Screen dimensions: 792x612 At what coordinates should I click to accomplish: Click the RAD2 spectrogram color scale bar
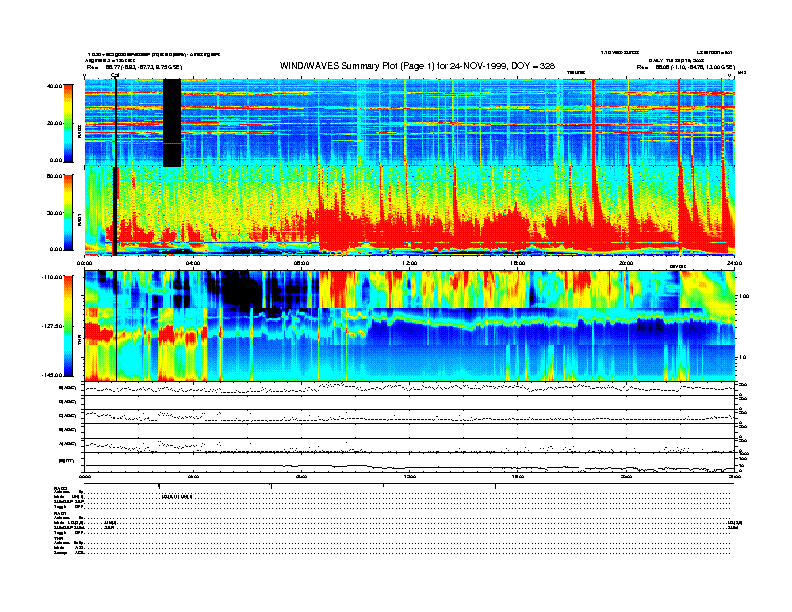point(68,123)
